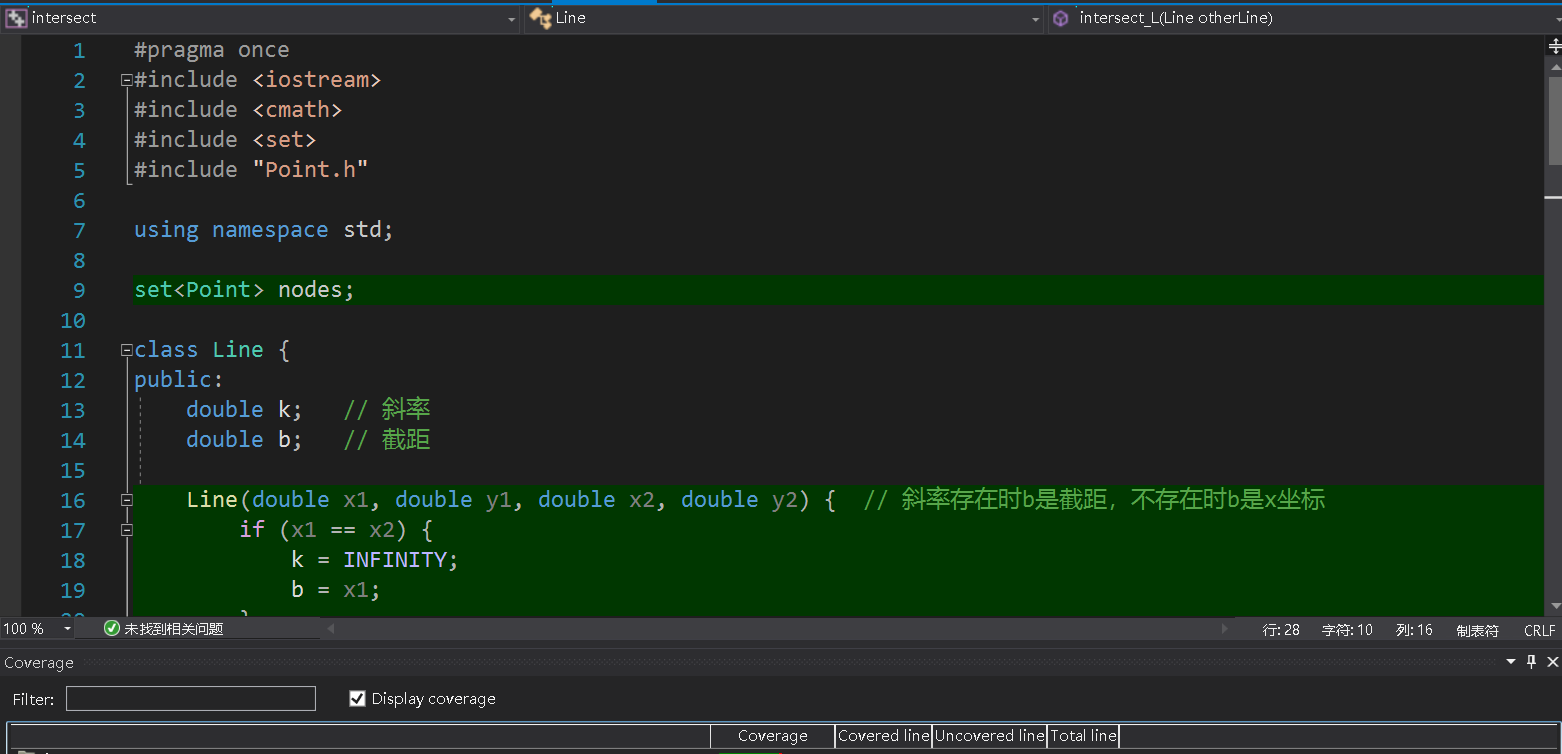1562x754 pixels.
Task: Click the double k; declaration
Action: [244, 410]
